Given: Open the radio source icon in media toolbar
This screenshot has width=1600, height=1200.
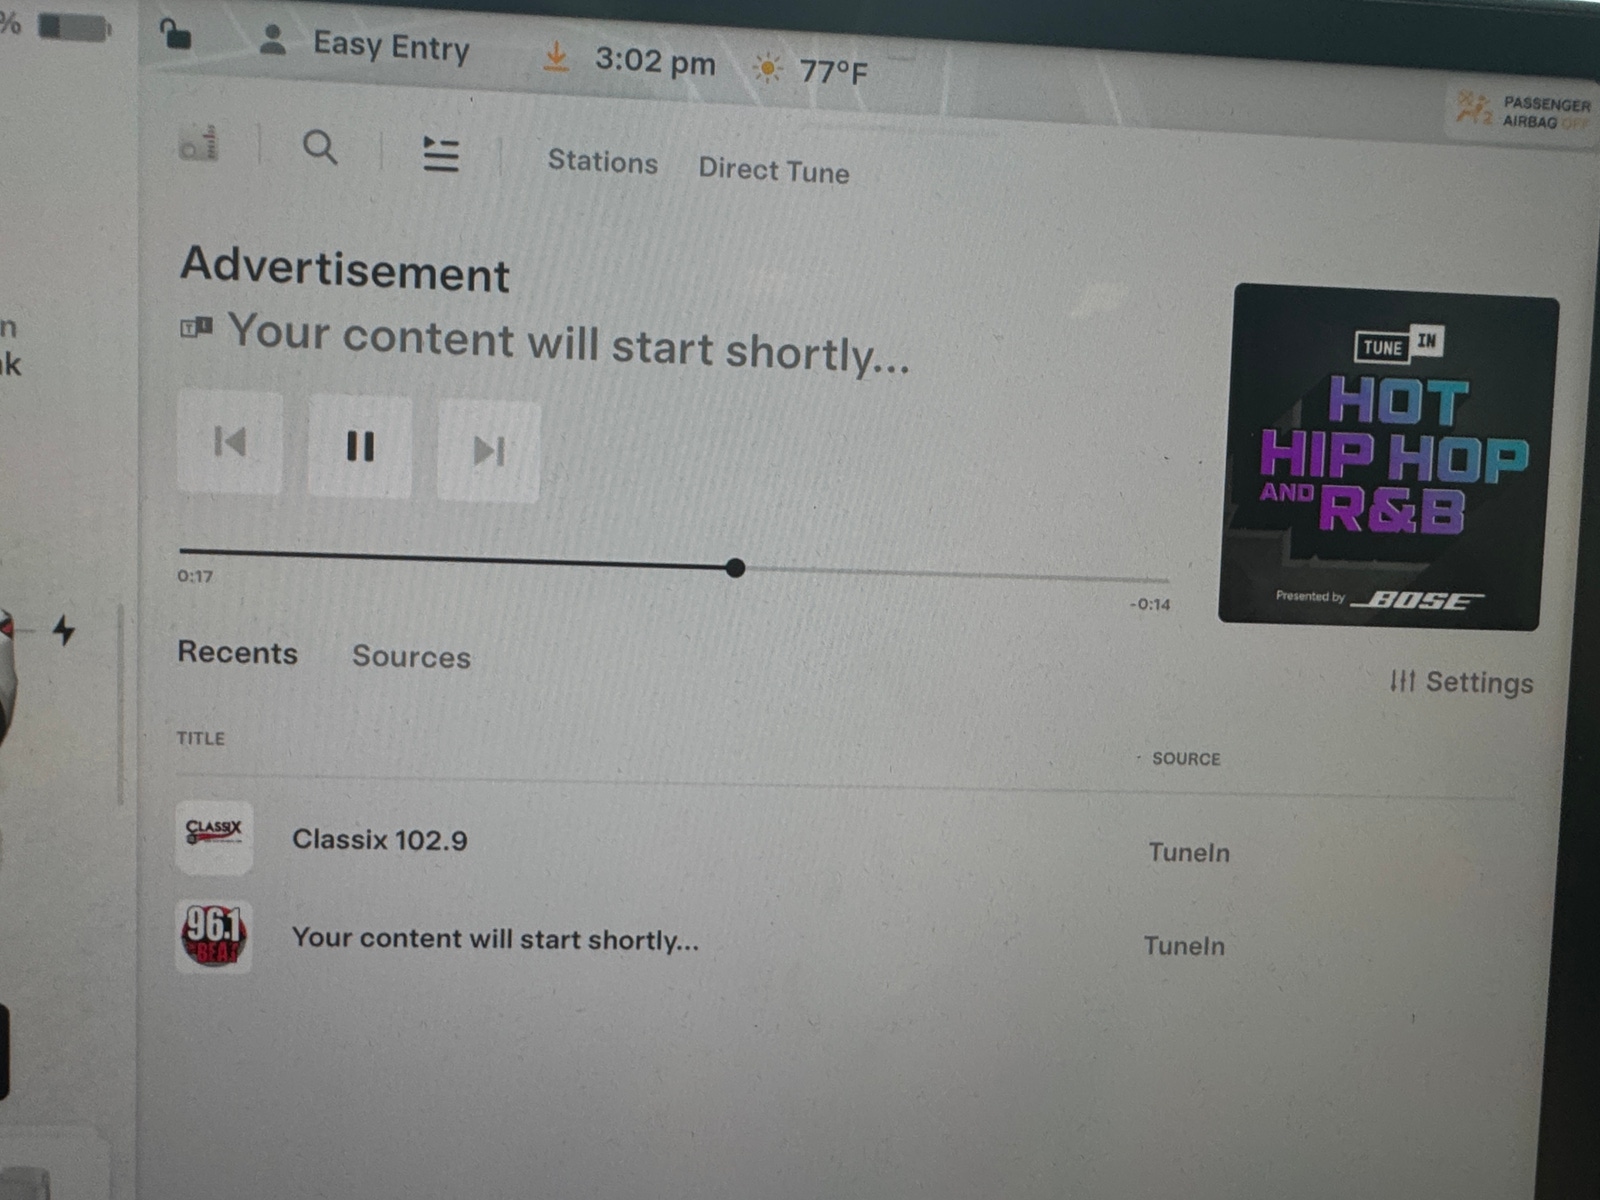Looking at the screenshot, I should tap(198, 144).
